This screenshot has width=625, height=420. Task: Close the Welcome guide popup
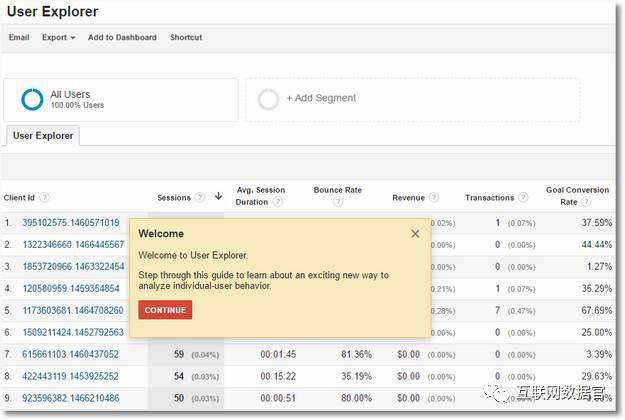(x=415, y=234)
